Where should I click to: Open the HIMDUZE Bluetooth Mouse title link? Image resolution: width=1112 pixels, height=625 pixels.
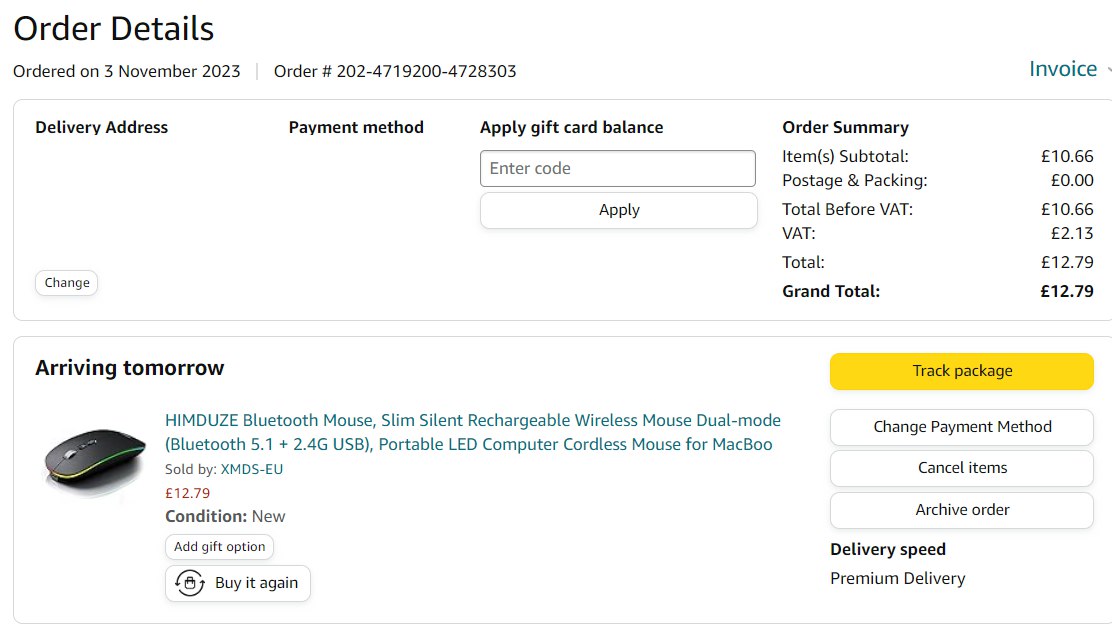(472, 432)
